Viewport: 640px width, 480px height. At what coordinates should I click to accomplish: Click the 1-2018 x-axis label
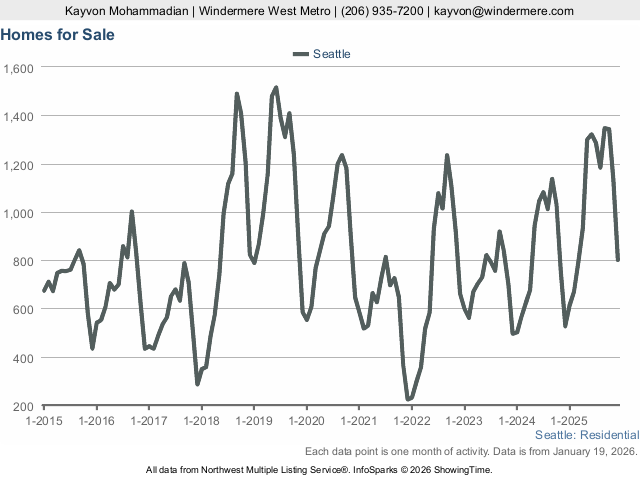(201, 421)
